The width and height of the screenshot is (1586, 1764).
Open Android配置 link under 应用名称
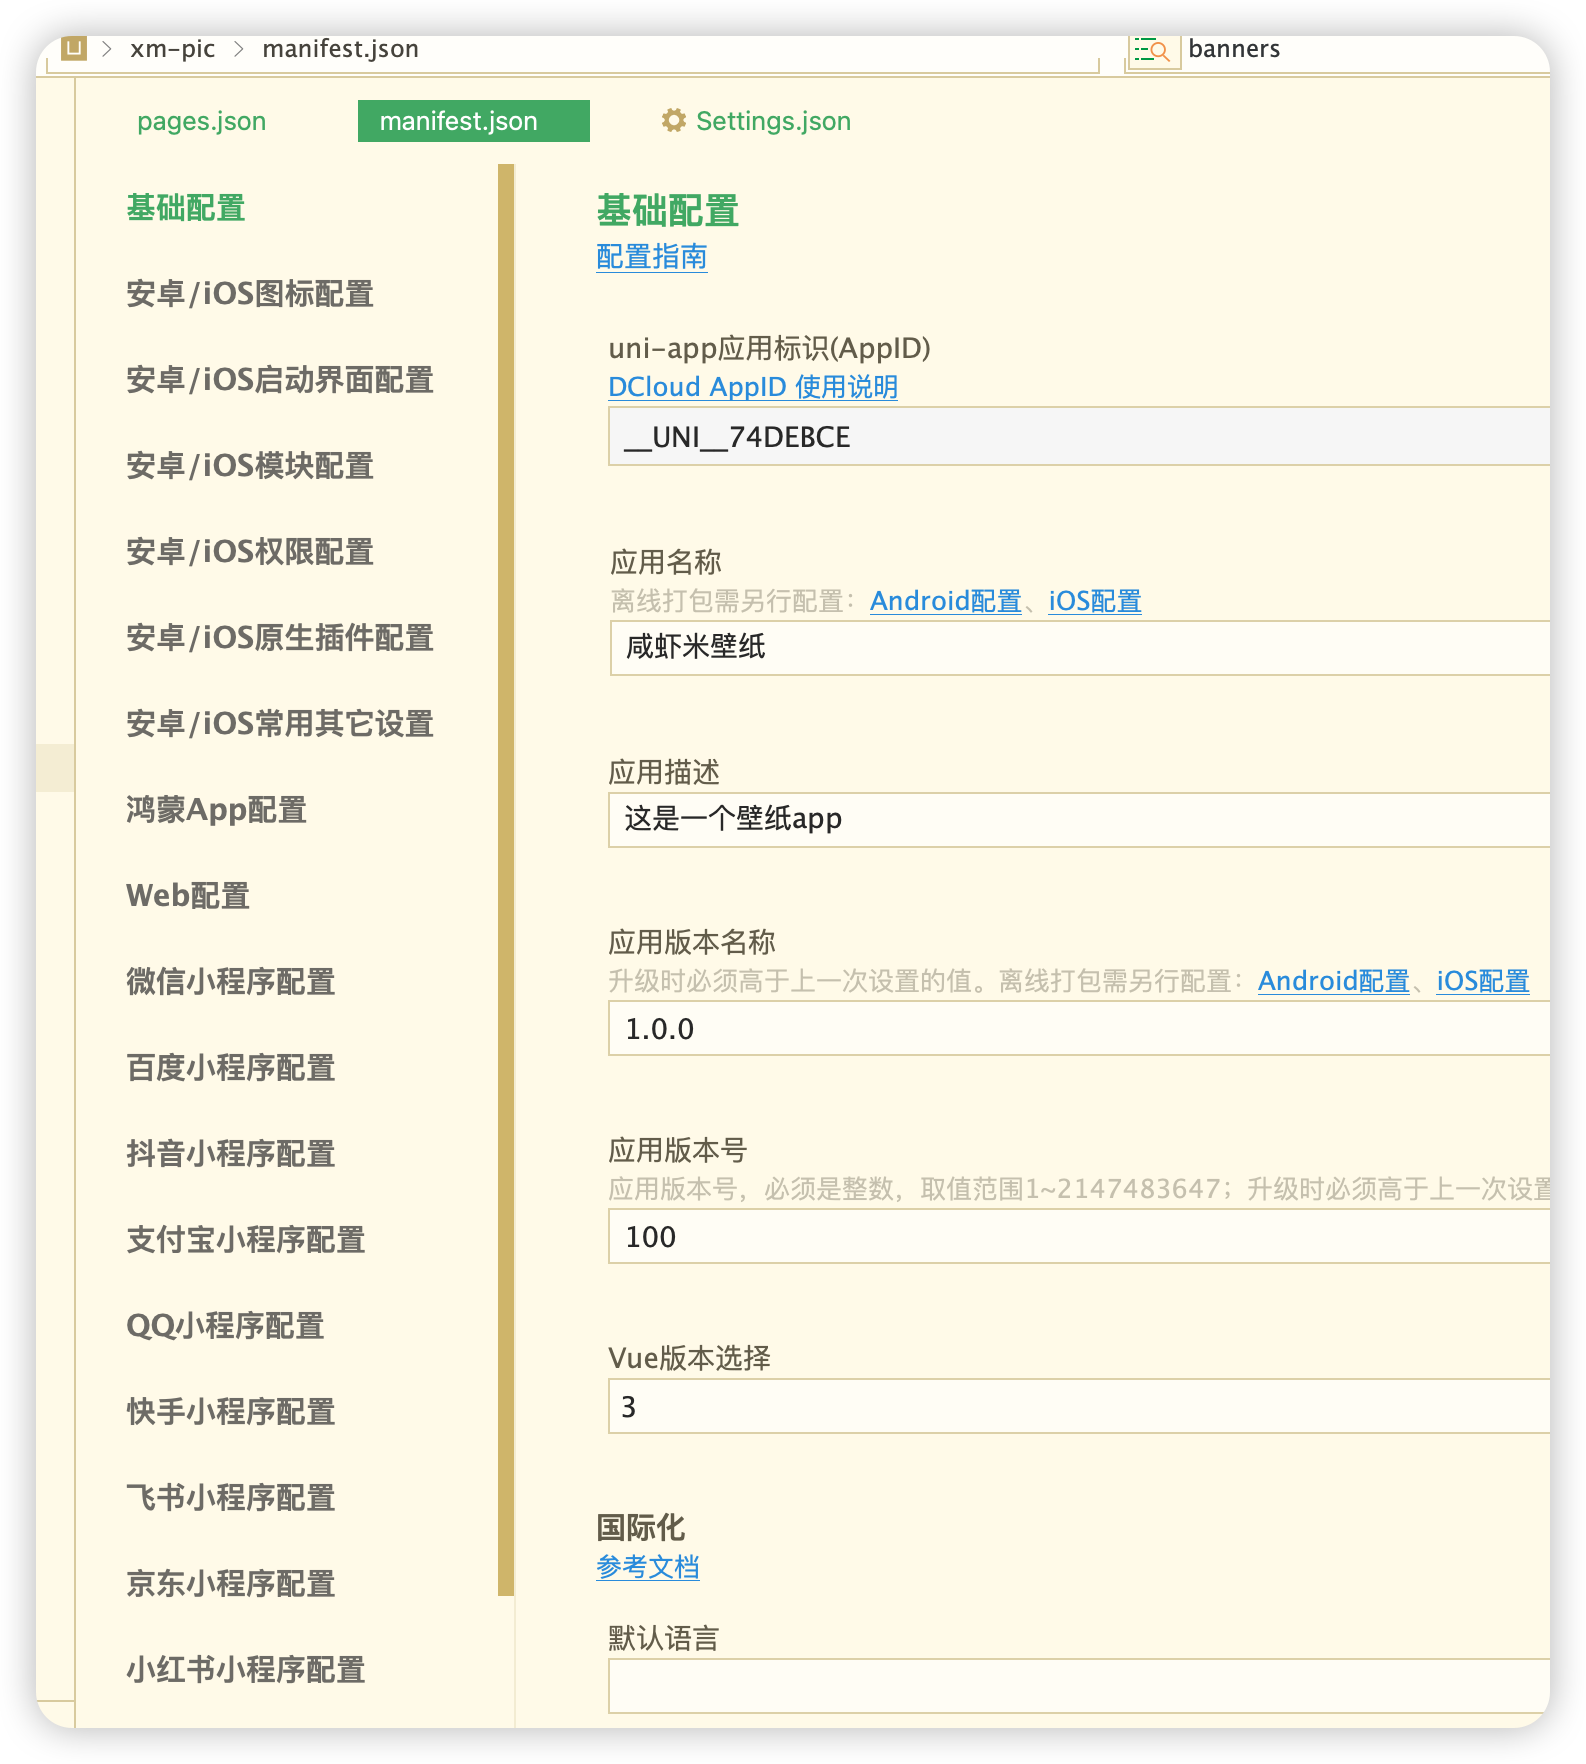[x=946, y=601]
